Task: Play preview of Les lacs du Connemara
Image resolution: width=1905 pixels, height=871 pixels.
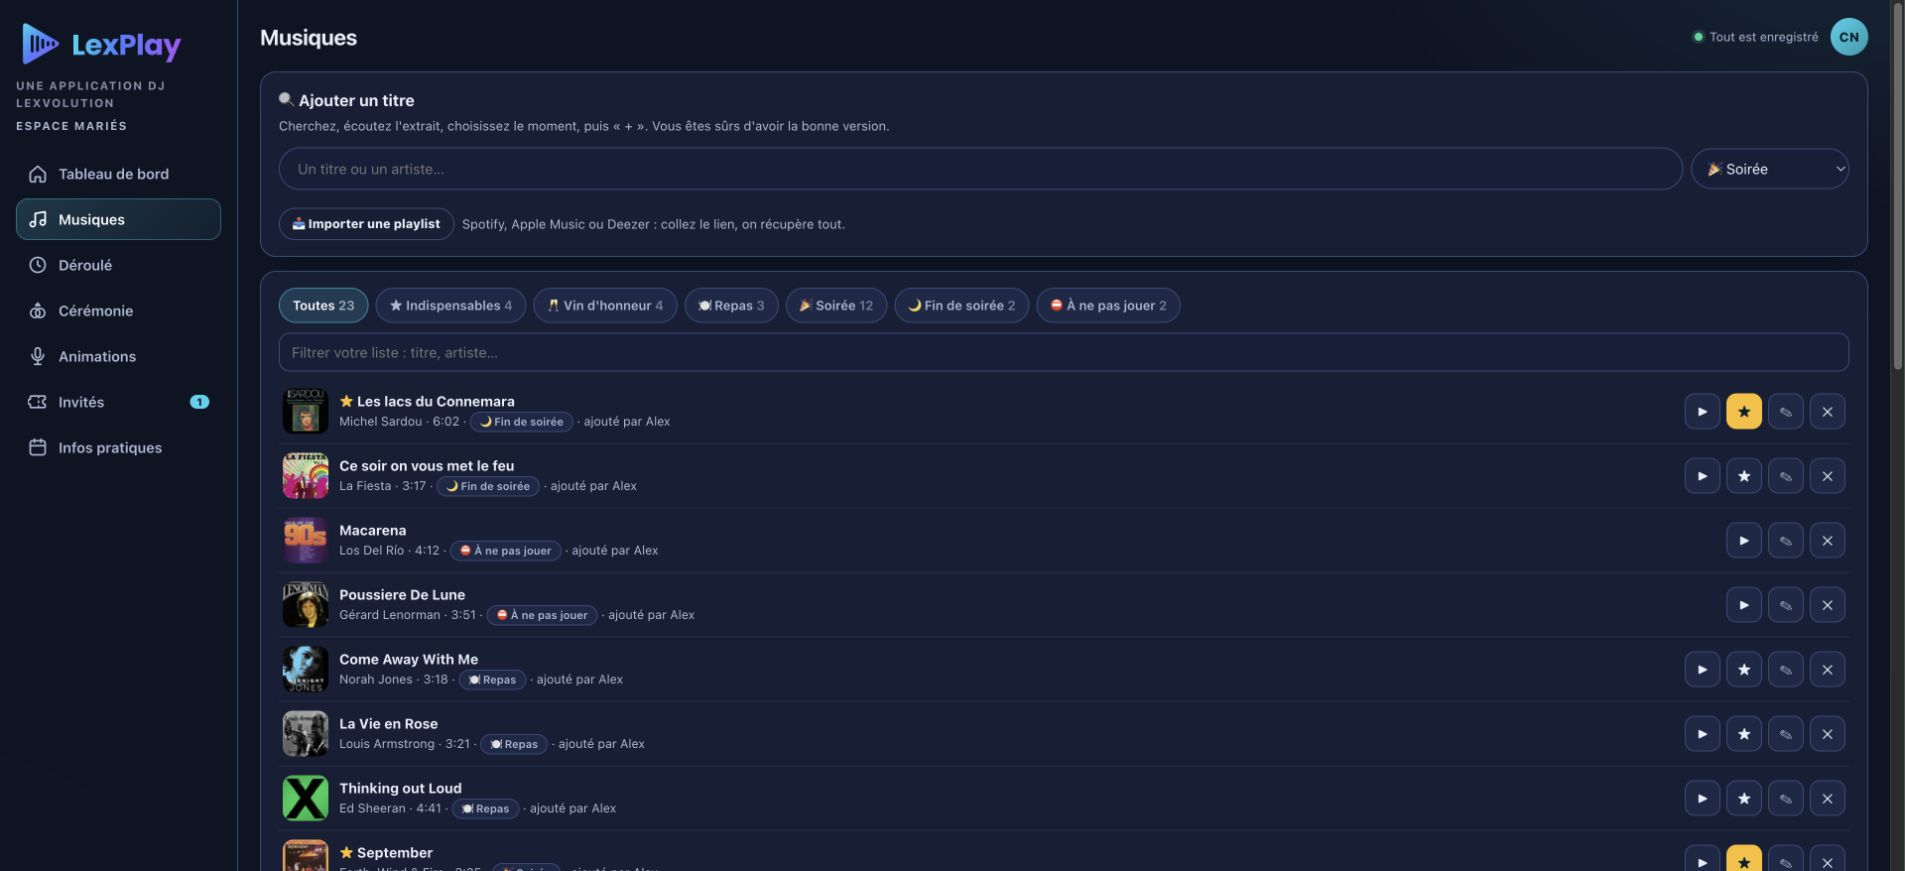Action: (x=1702, y=411)
